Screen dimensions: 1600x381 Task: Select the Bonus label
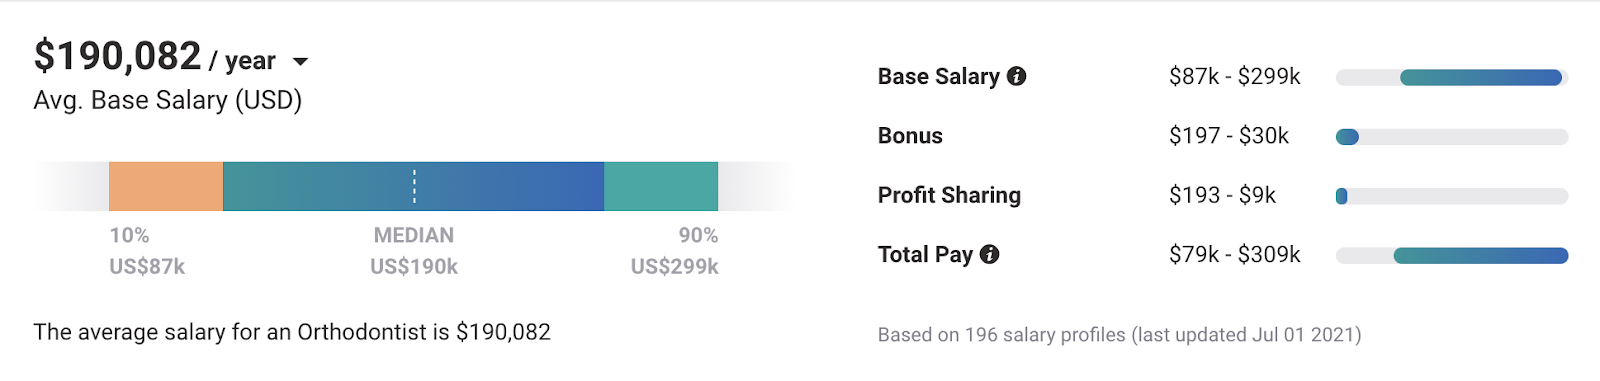tap(910, 136)
